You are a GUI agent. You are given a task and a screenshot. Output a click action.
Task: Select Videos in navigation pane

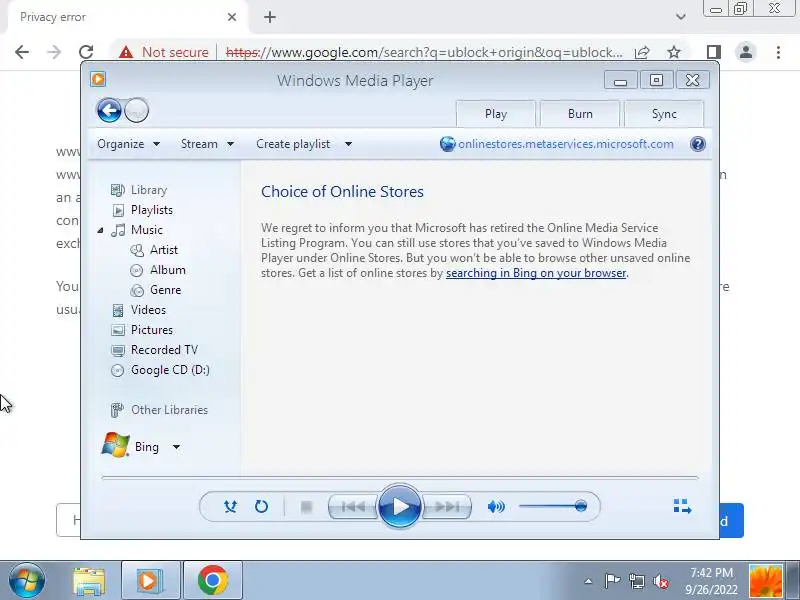pyautogui.click(x=138, y=310)
